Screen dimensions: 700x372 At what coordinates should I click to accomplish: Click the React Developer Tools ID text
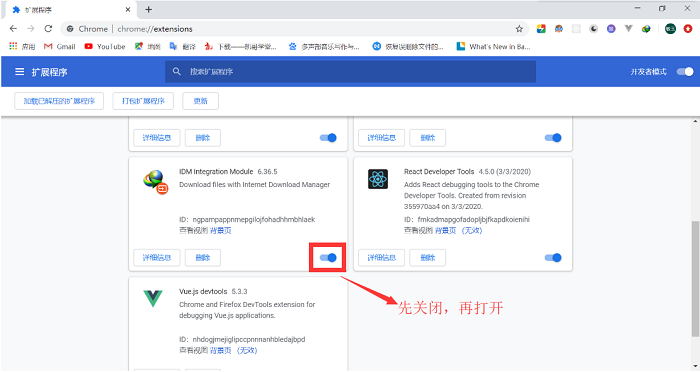click(x=467, y=219)
